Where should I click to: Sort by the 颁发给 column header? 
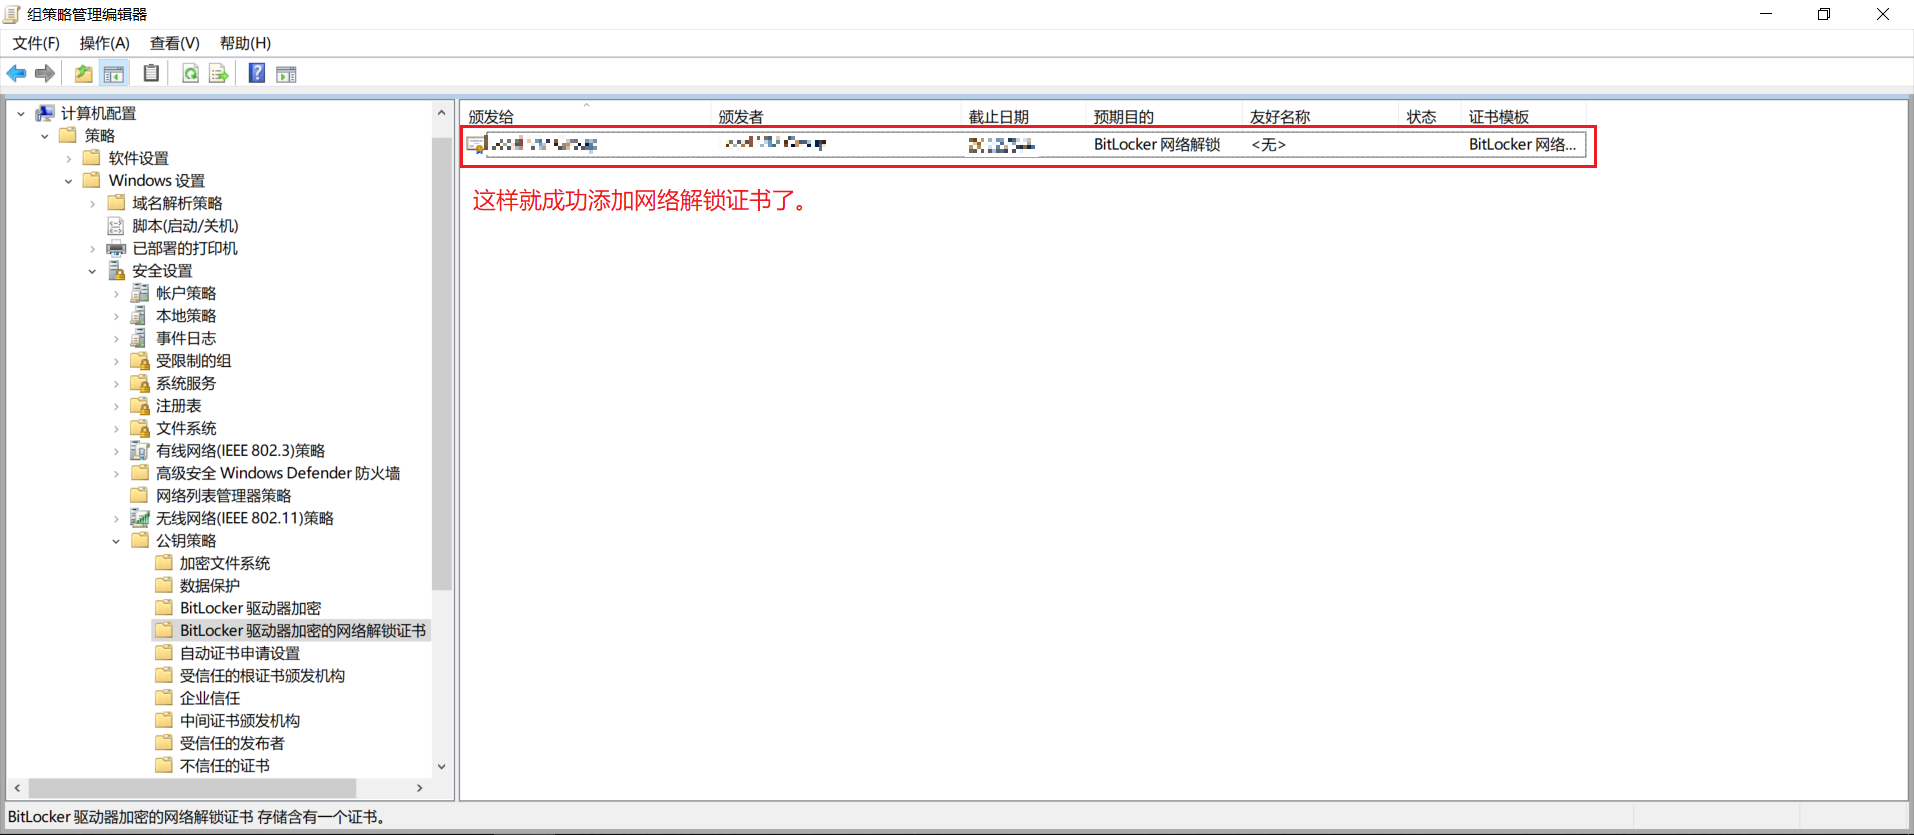586,116
